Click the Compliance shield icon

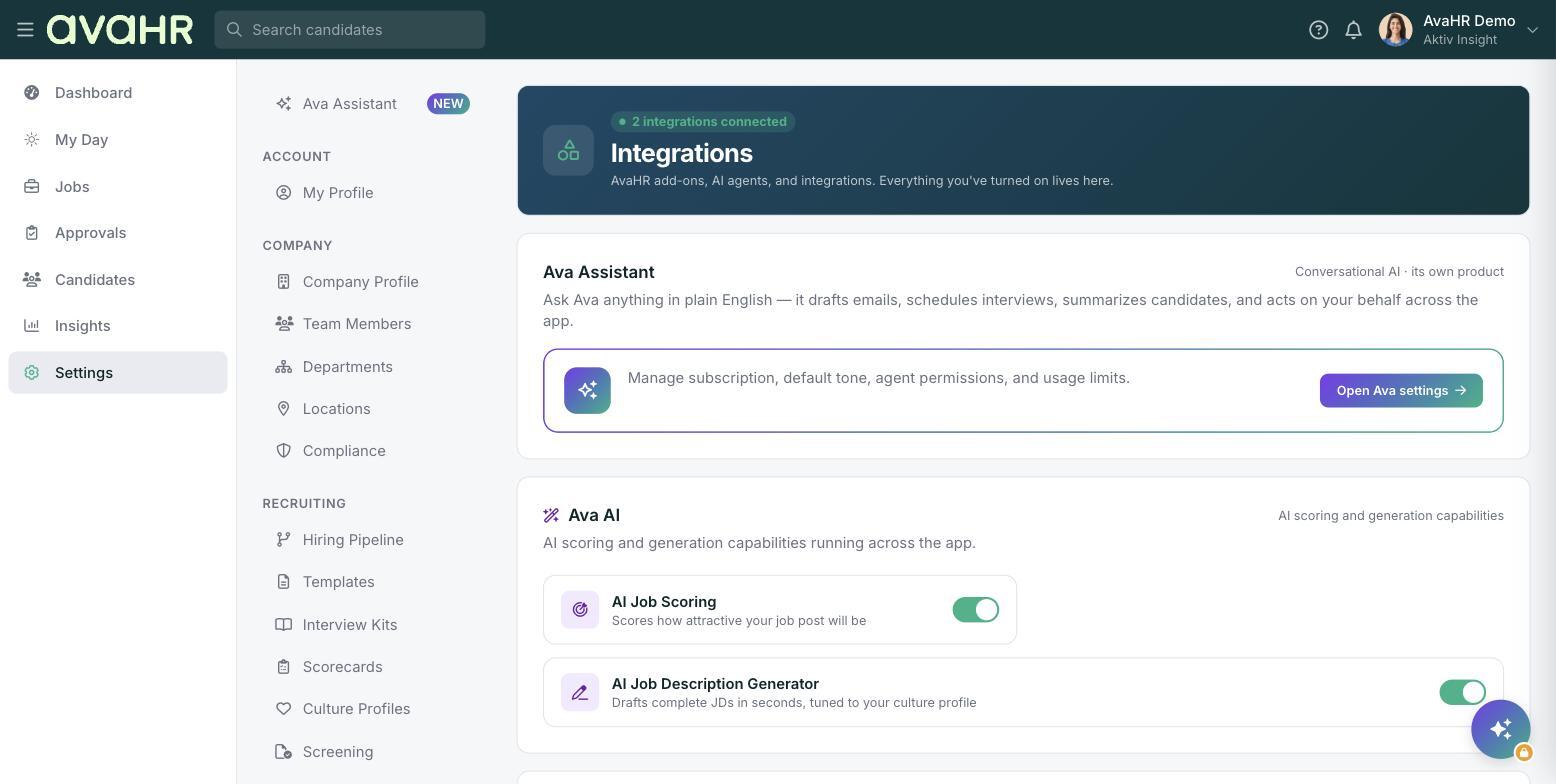tap(284, 451)
